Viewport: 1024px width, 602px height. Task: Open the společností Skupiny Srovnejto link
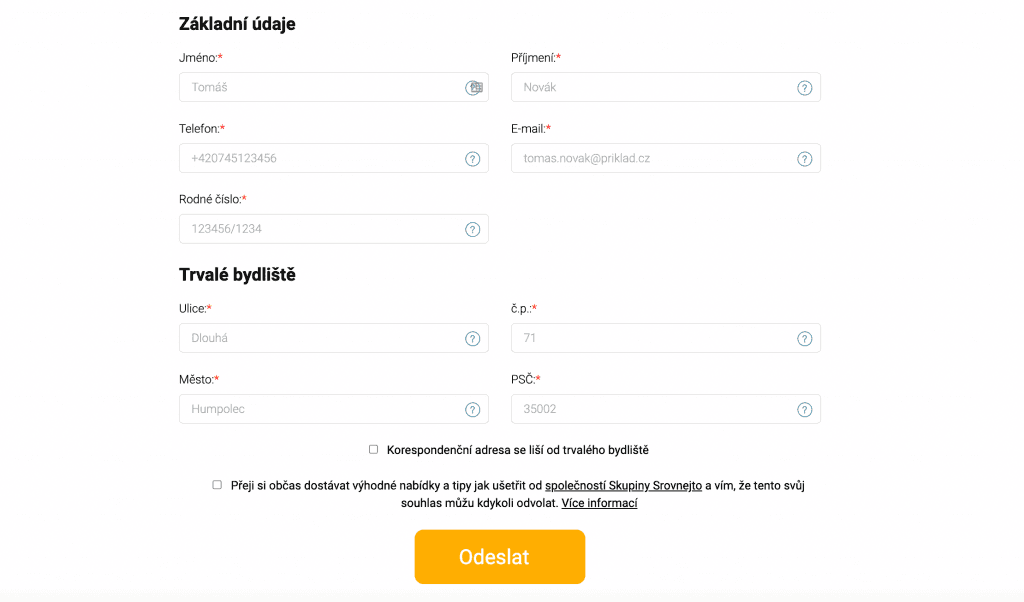623,486
